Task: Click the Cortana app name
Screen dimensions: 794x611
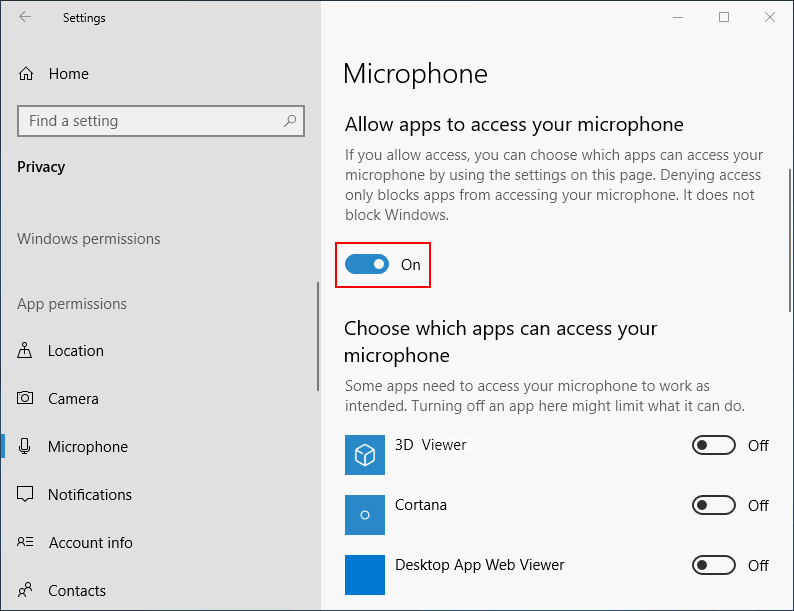Action: [421, 505]
